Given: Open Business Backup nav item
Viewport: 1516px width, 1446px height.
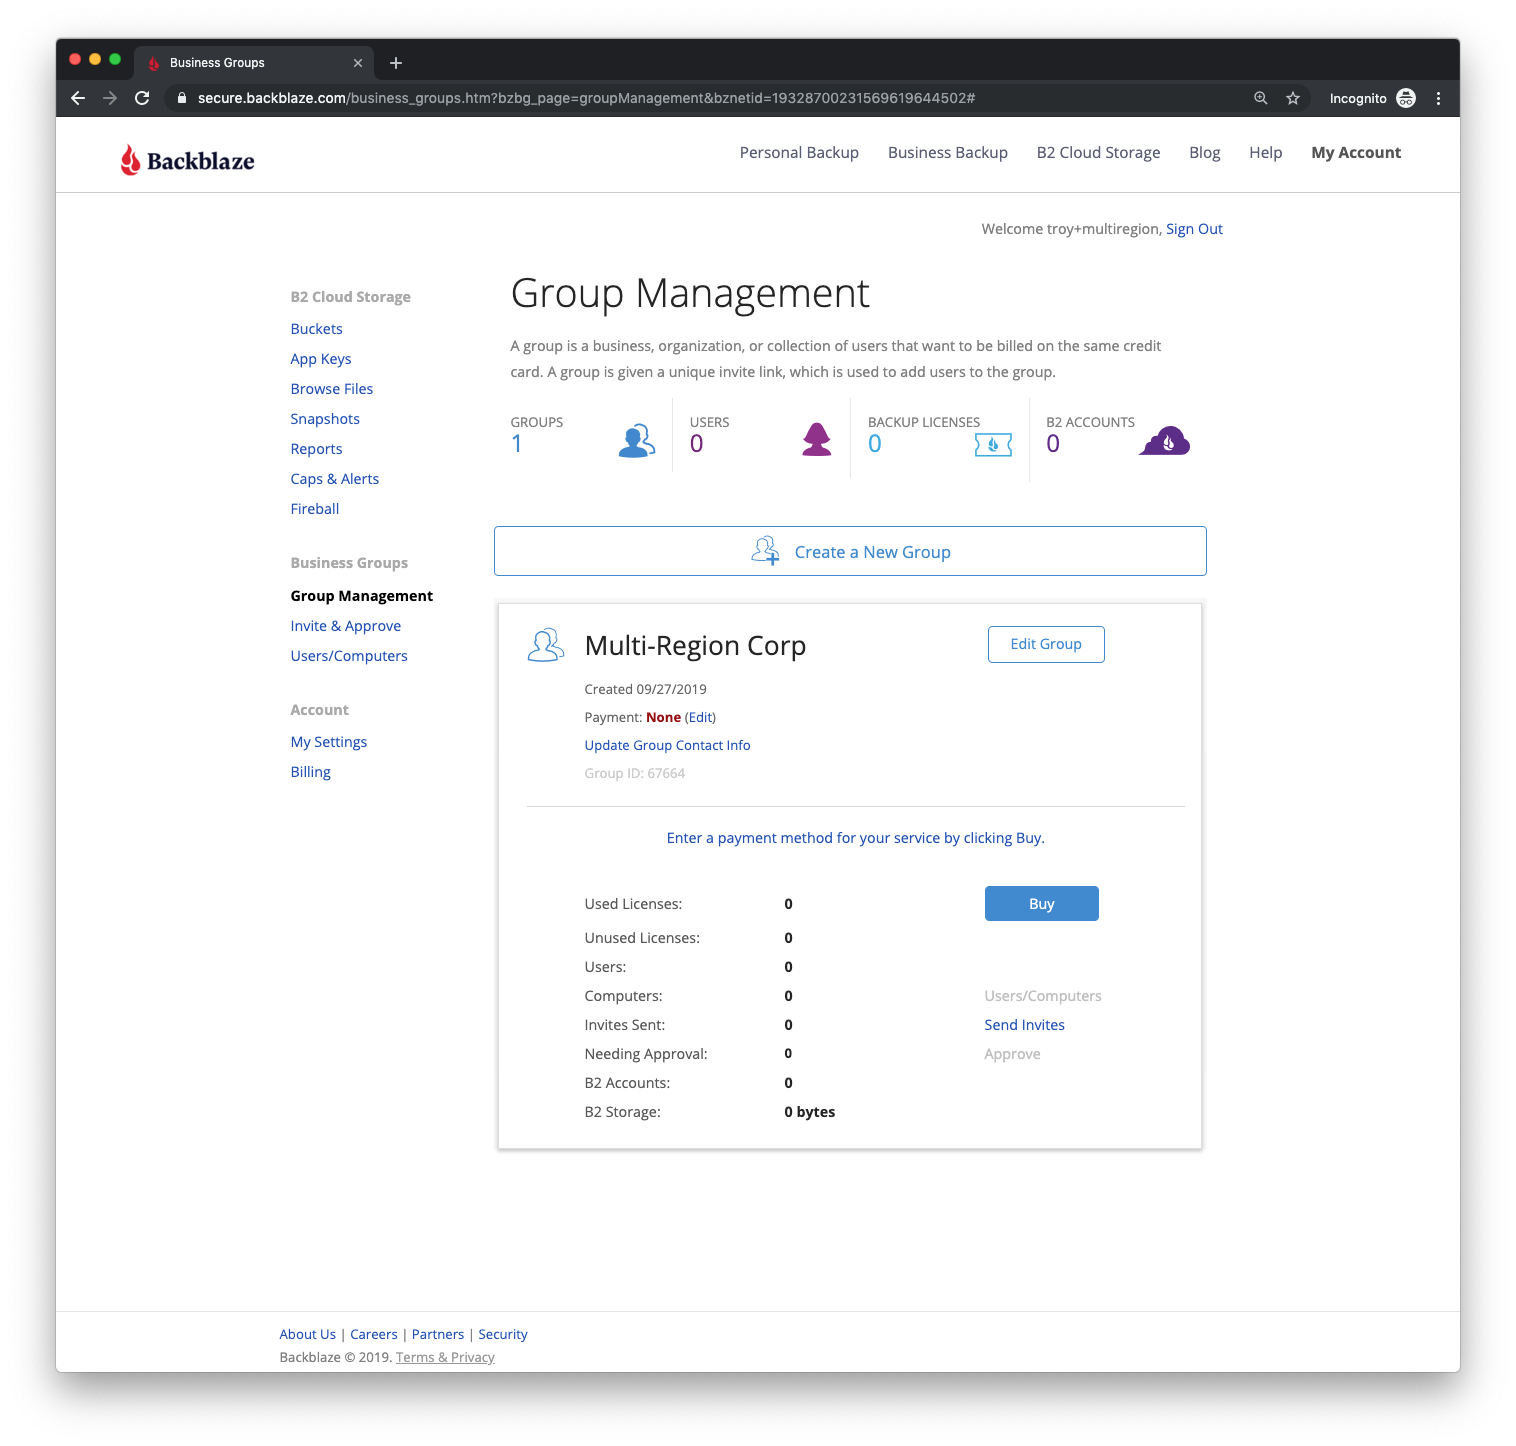Looking at the screenshot, I should [948, 153].
